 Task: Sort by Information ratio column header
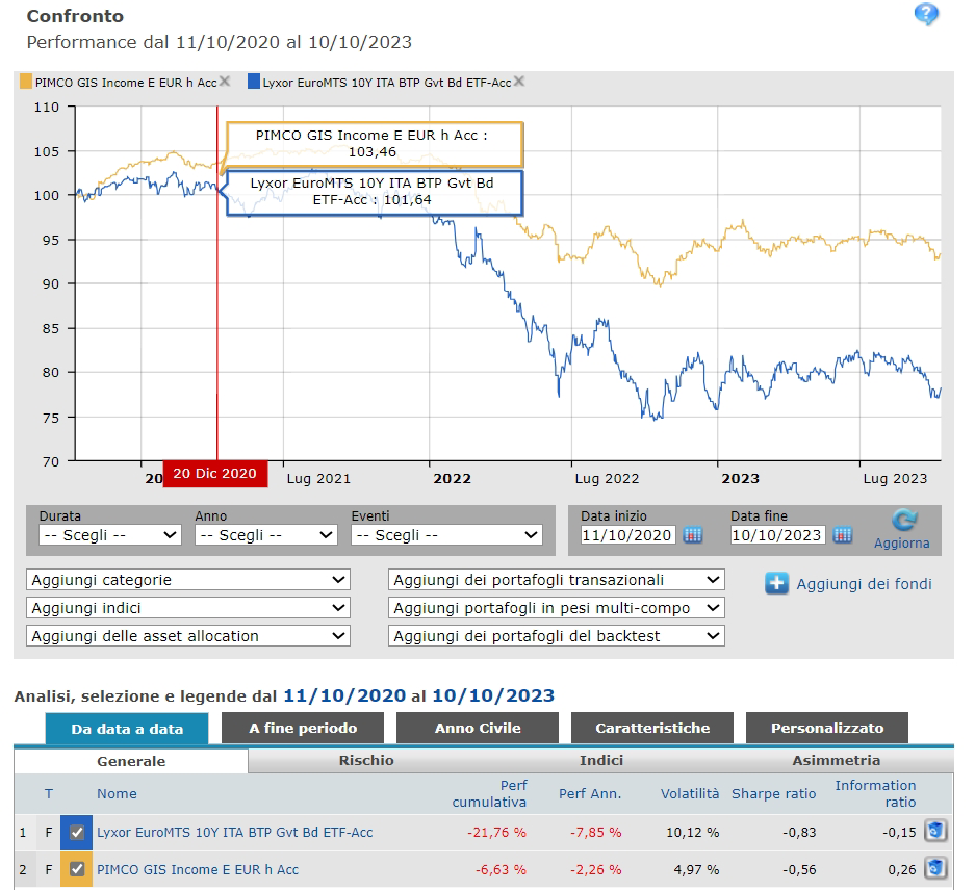[x=876, y=793]
